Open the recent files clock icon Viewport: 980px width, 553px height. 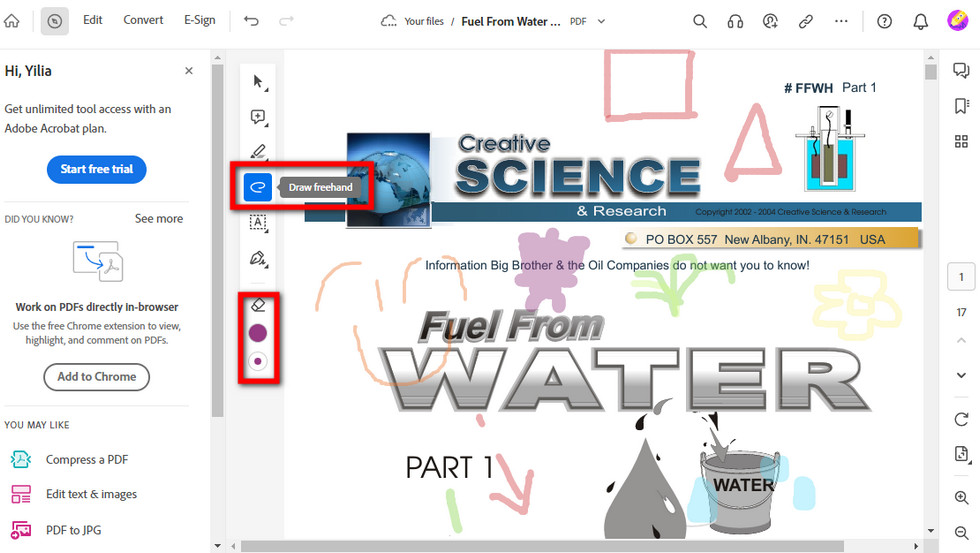pyautogui.click(x=54, y=21)
